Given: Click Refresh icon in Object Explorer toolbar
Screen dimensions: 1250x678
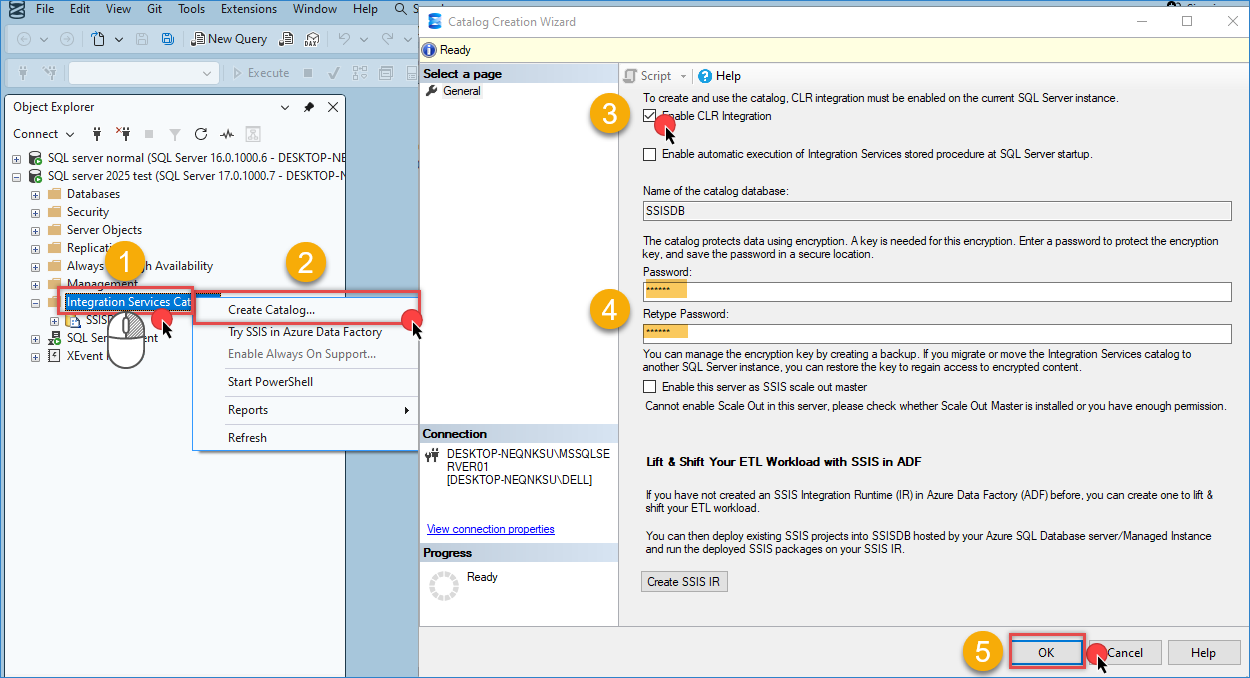Looking at the screenshot, I should click(x=201, y=134).
